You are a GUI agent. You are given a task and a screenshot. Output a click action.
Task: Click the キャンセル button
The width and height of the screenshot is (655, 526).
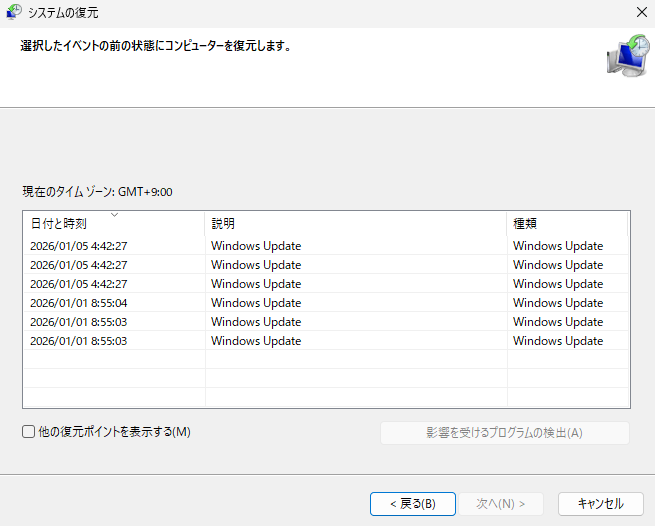[x=601, y=504]
